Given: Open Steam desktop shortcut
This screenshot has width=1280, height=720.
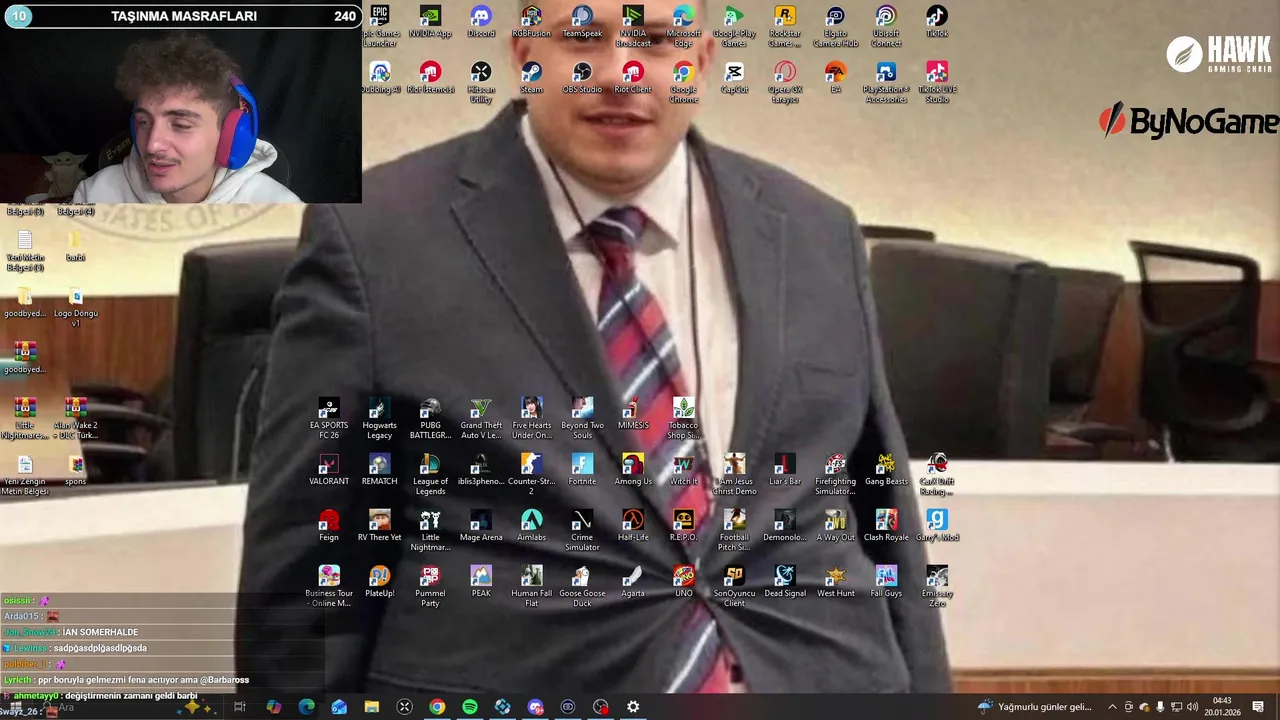Looking at the screenshot, I should tap(531, 78).
